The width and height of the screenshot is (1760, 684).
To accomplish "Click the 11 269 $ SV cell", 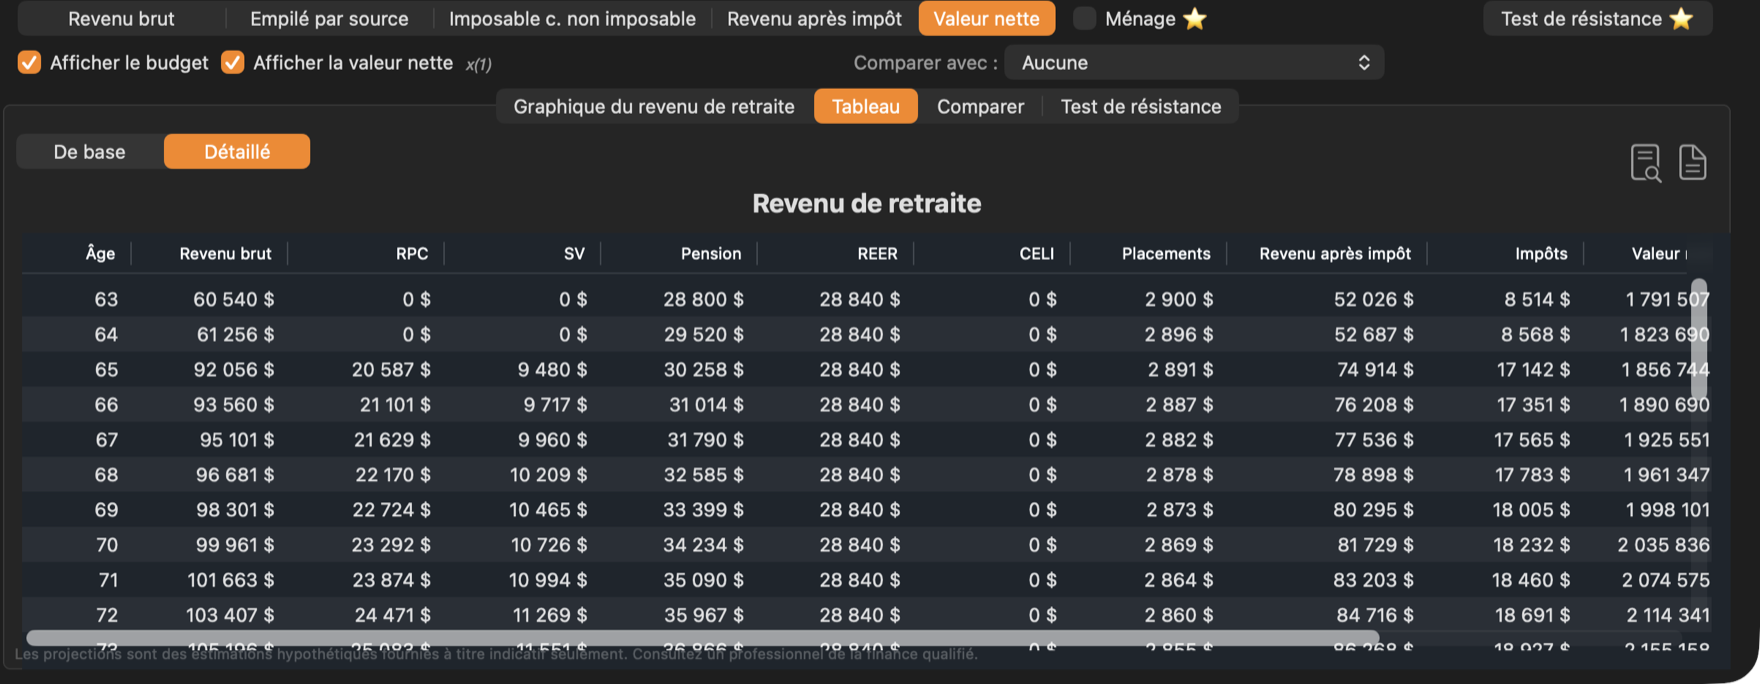I will click(550, 614).
